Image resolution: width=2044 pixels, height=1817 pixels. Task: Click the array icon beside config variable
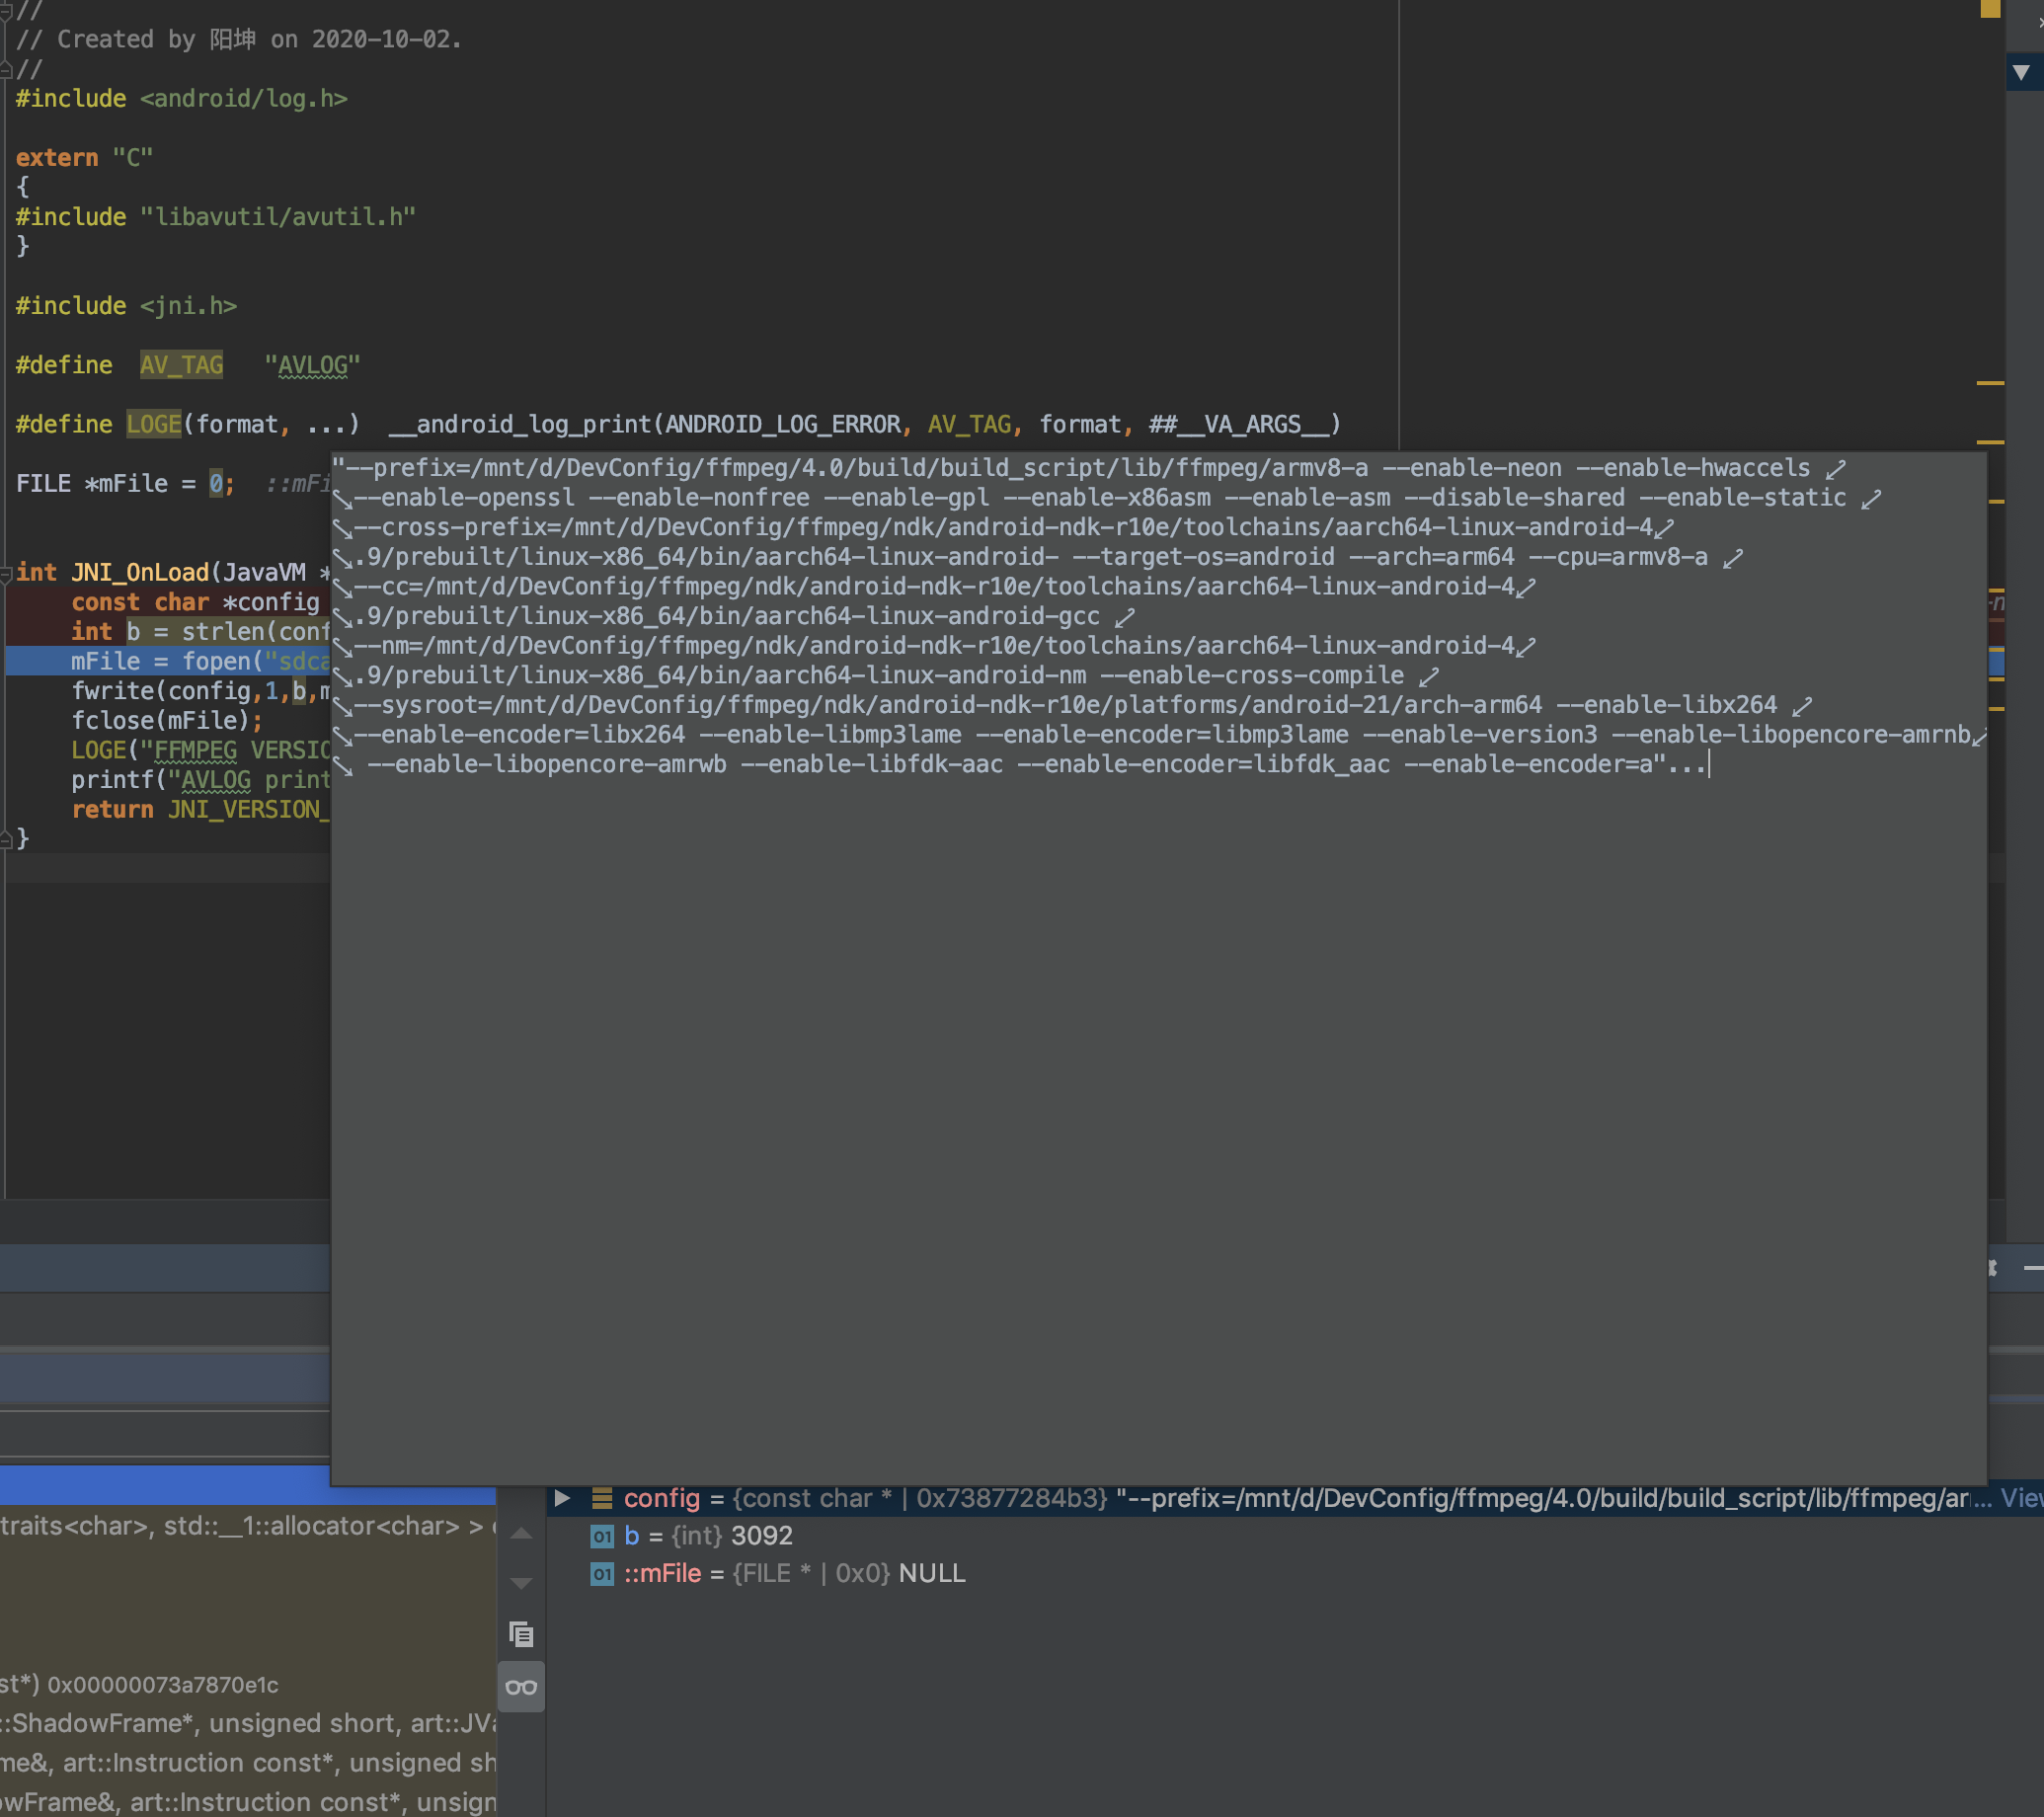(602, 1498)
